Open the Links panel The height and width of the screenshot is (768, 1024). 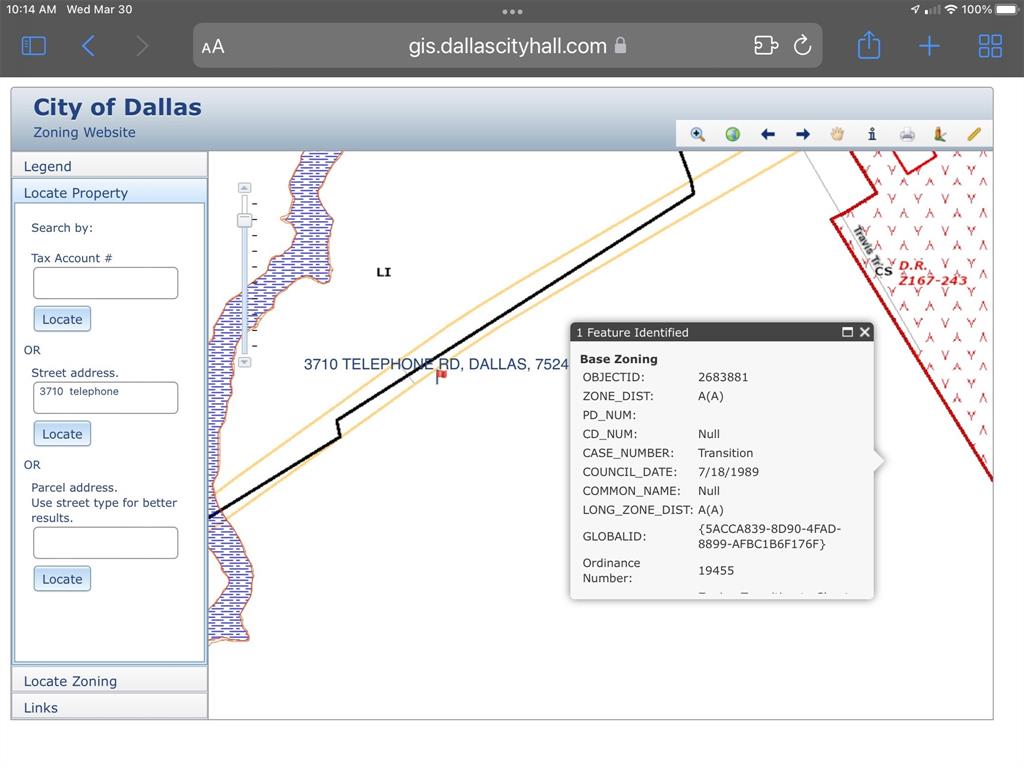click(x=109, y=707)
